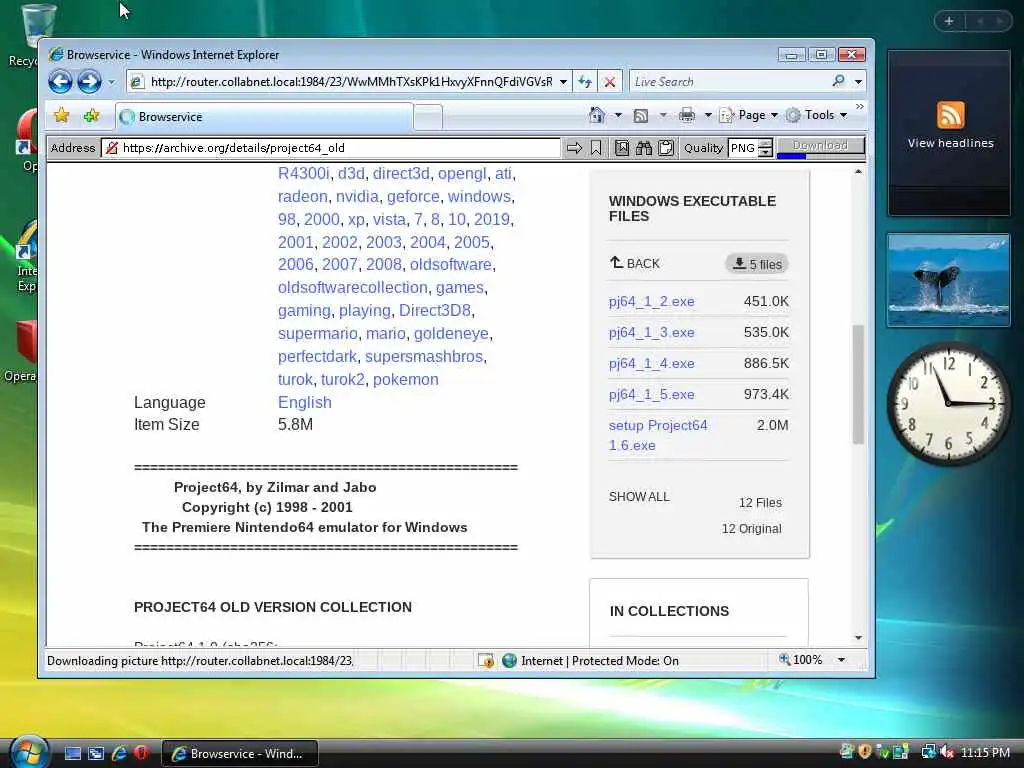Download pj64_1_4.exe file
Image resolution: width=1024 pixels, height=768 pixels.
[x=651, y=363]
